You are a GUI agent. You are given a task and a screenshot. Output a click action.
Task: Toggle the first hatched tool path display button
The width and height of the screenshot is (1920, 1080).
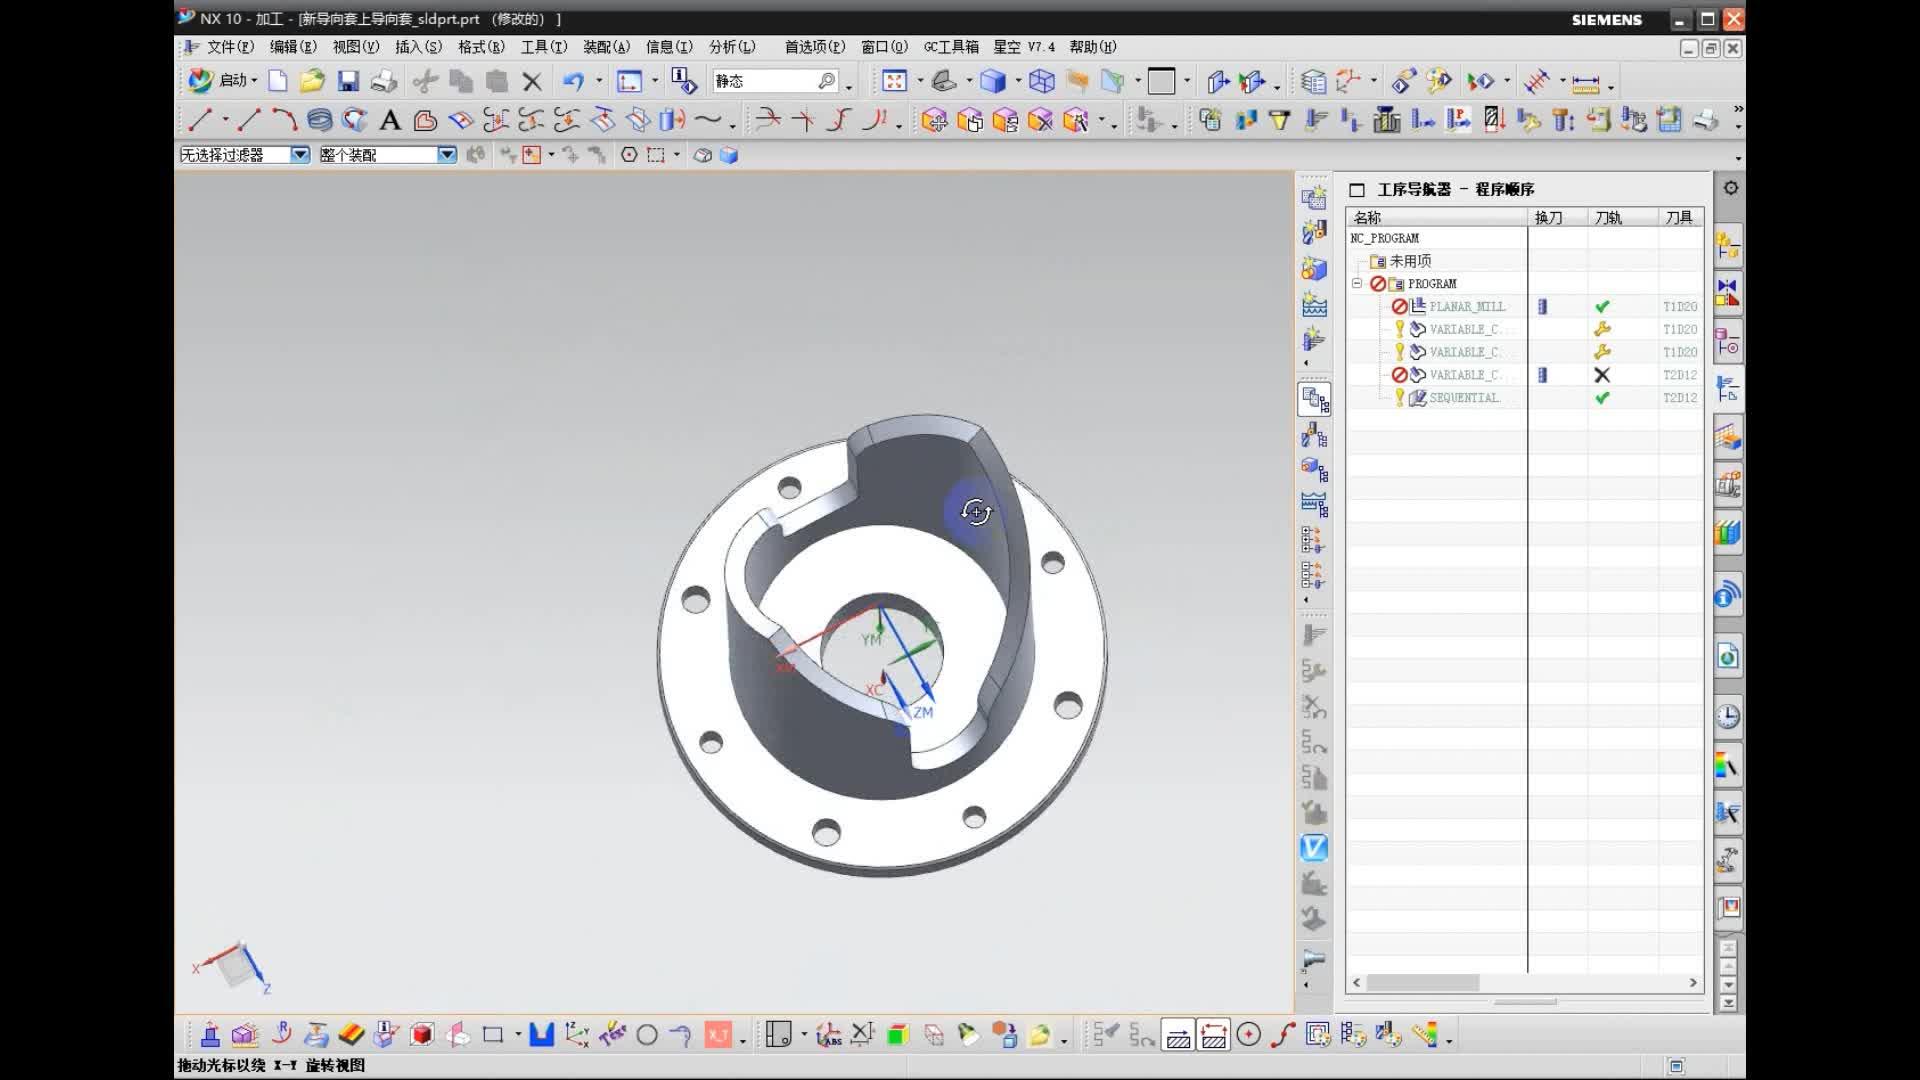1179,1036
